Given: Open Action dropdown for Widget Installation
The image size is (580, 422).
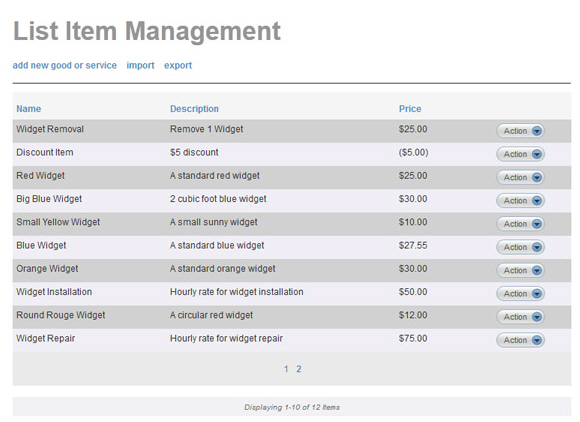Looking at the screenshot, I should [x=520, y=294].
